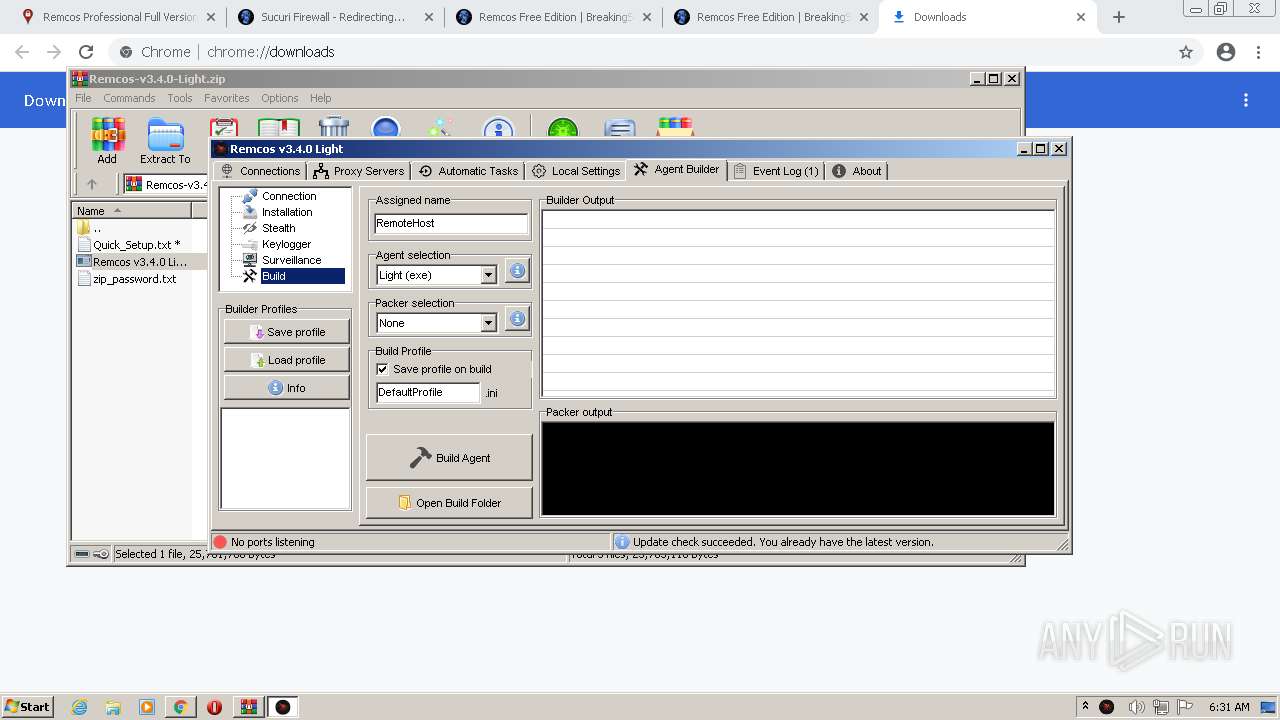
Task: Click the Chrome address bar
Action: click(x=640, y=52)
